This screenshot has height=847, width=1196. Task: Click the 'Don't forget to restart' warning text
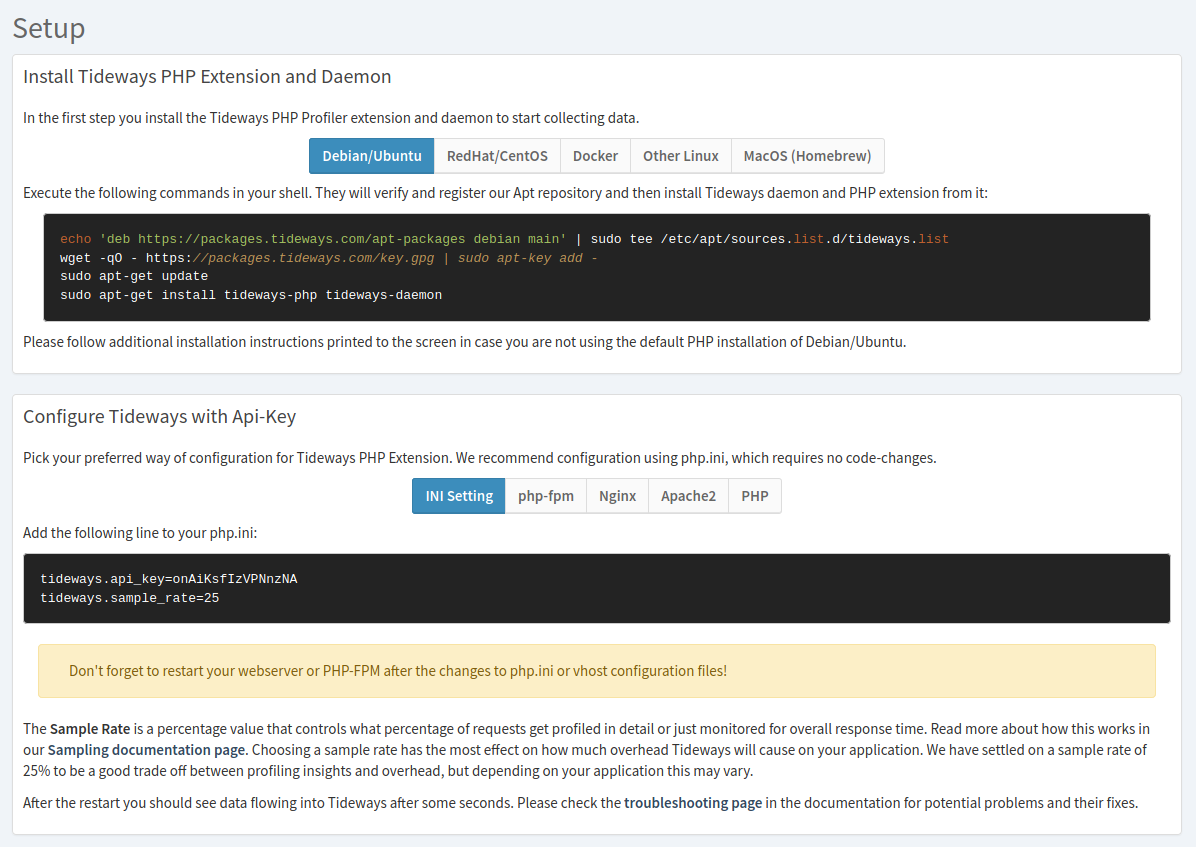coord(398,671)
